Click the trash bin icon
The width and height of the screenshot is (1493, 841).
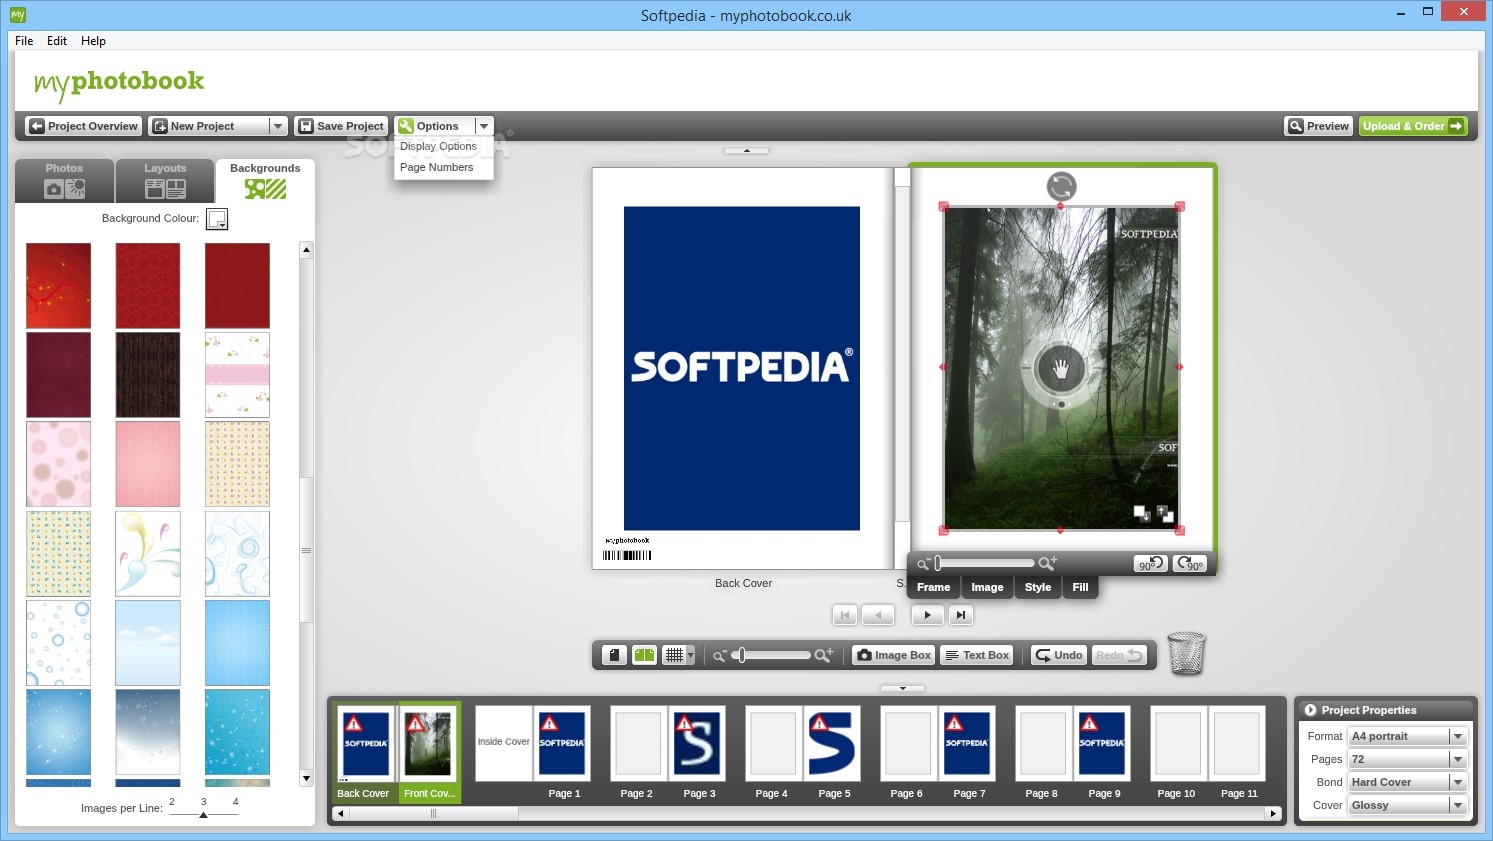(x=1186, y=653)
